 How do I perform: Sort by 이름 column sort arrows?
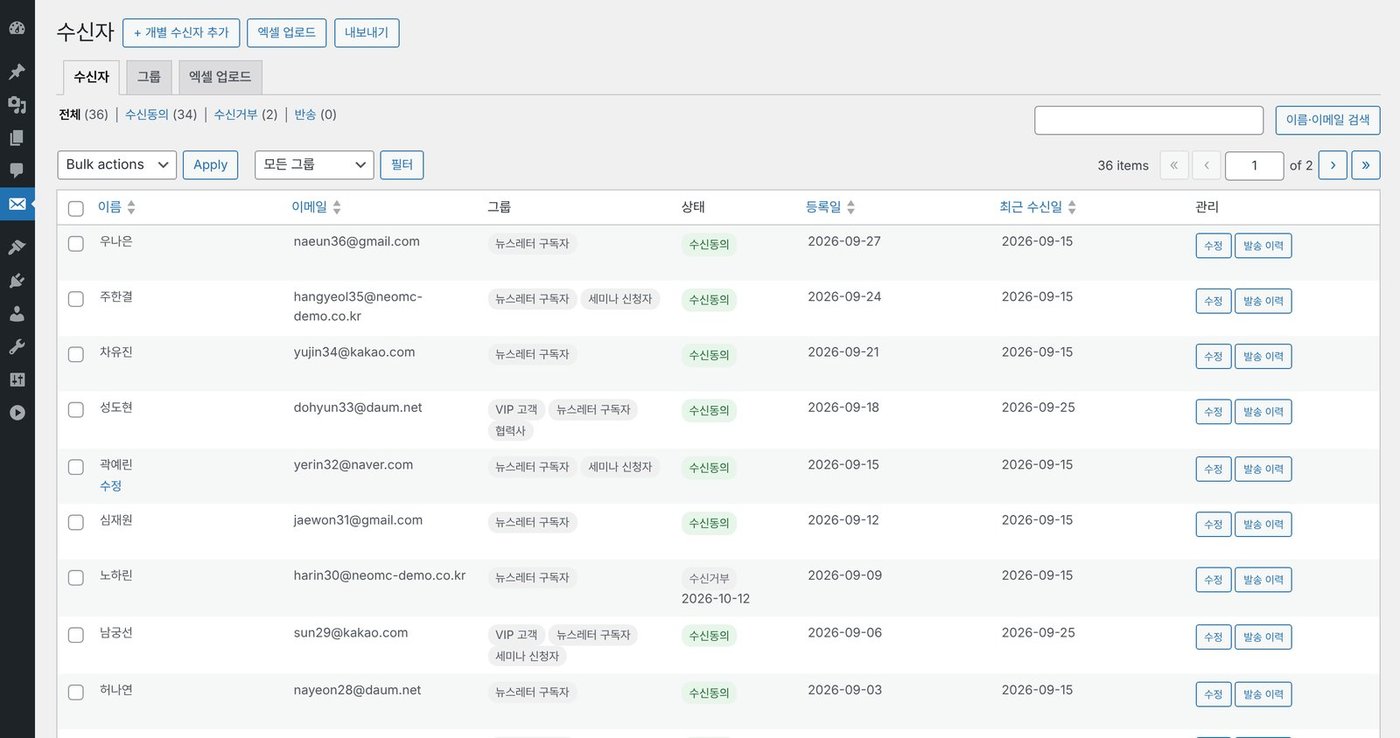pos(131,207)
